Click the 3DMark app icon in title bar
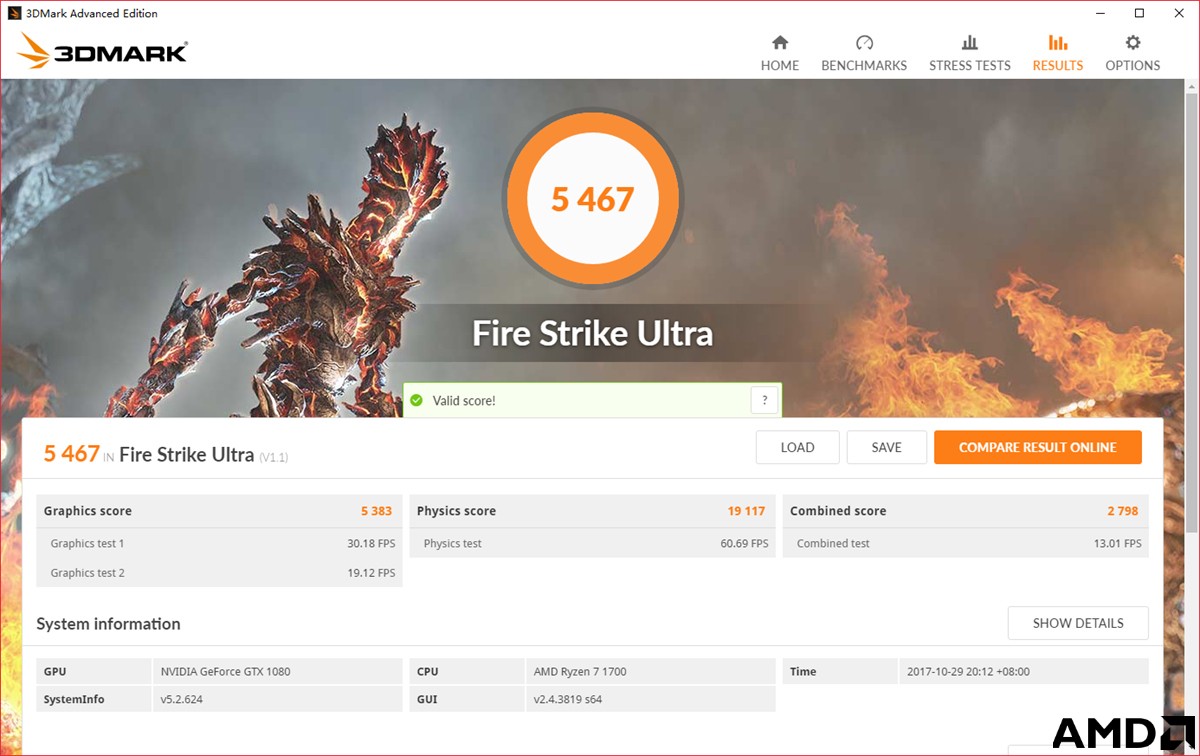Viewport: 1200px width, 756px height. 15,13
